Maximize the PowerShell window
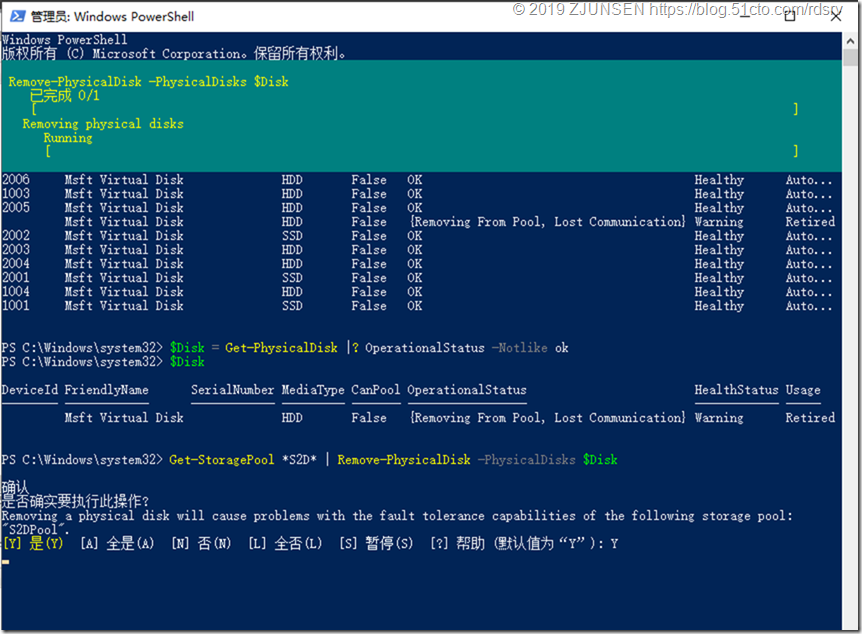Image resolution: width=862 pixels, height=634 pixels. [x=790, y=16]
